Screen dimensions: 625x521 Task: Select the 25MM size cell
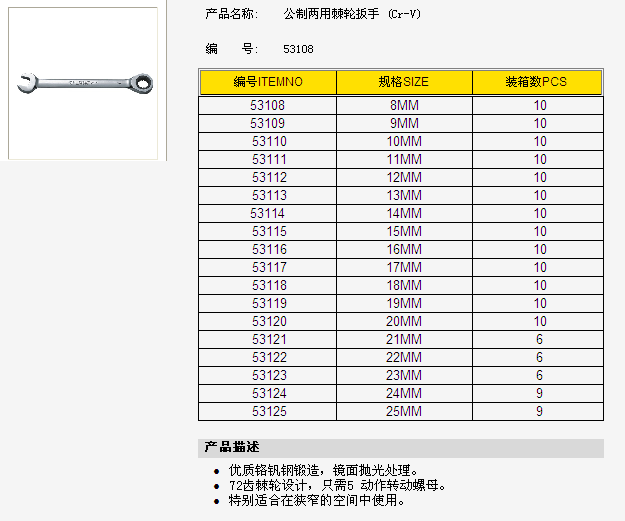click(404, 411)
